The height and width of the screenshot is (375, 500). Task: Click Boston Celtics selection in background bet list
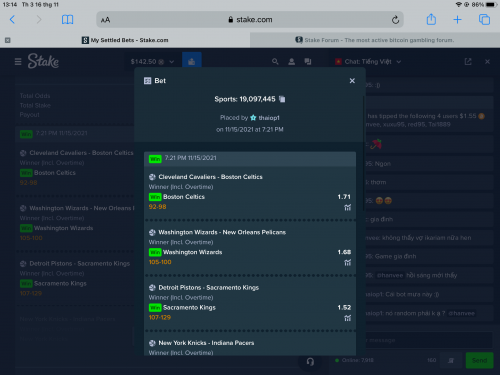55,173
